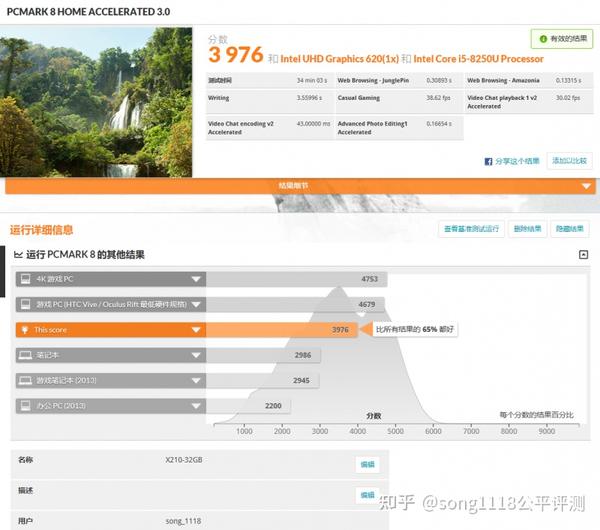Open the This score dropdown arrow
This screenshot has width=600, height=530.
pos(196,330)
